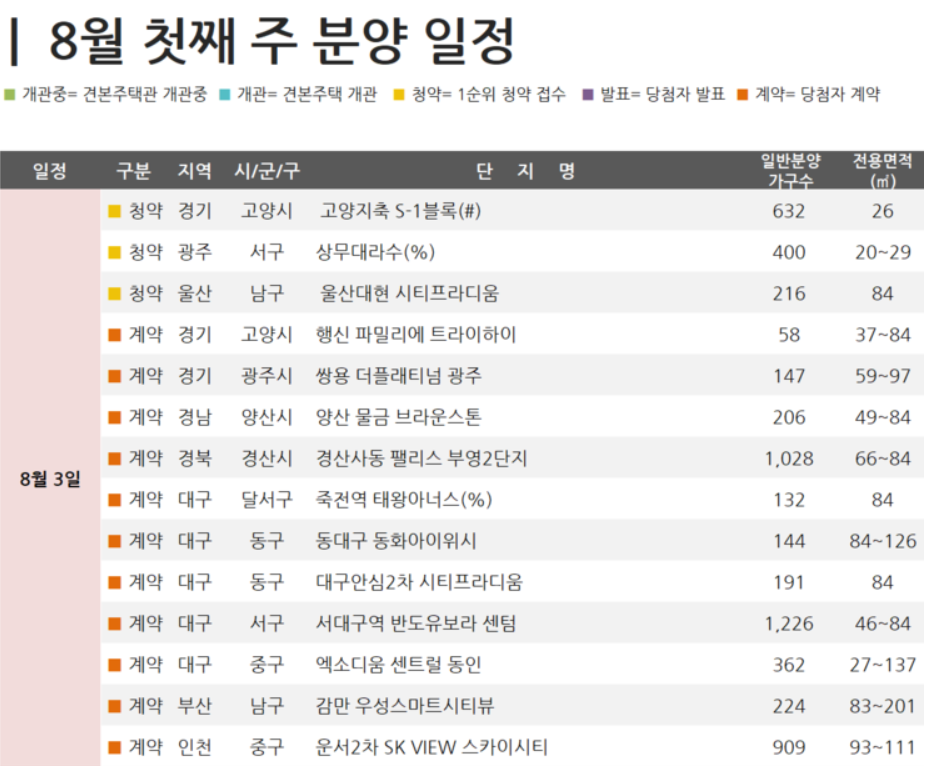Select '상무대라수(%)' complex name
Screen dimensions: 925x766
coord(375,252)
